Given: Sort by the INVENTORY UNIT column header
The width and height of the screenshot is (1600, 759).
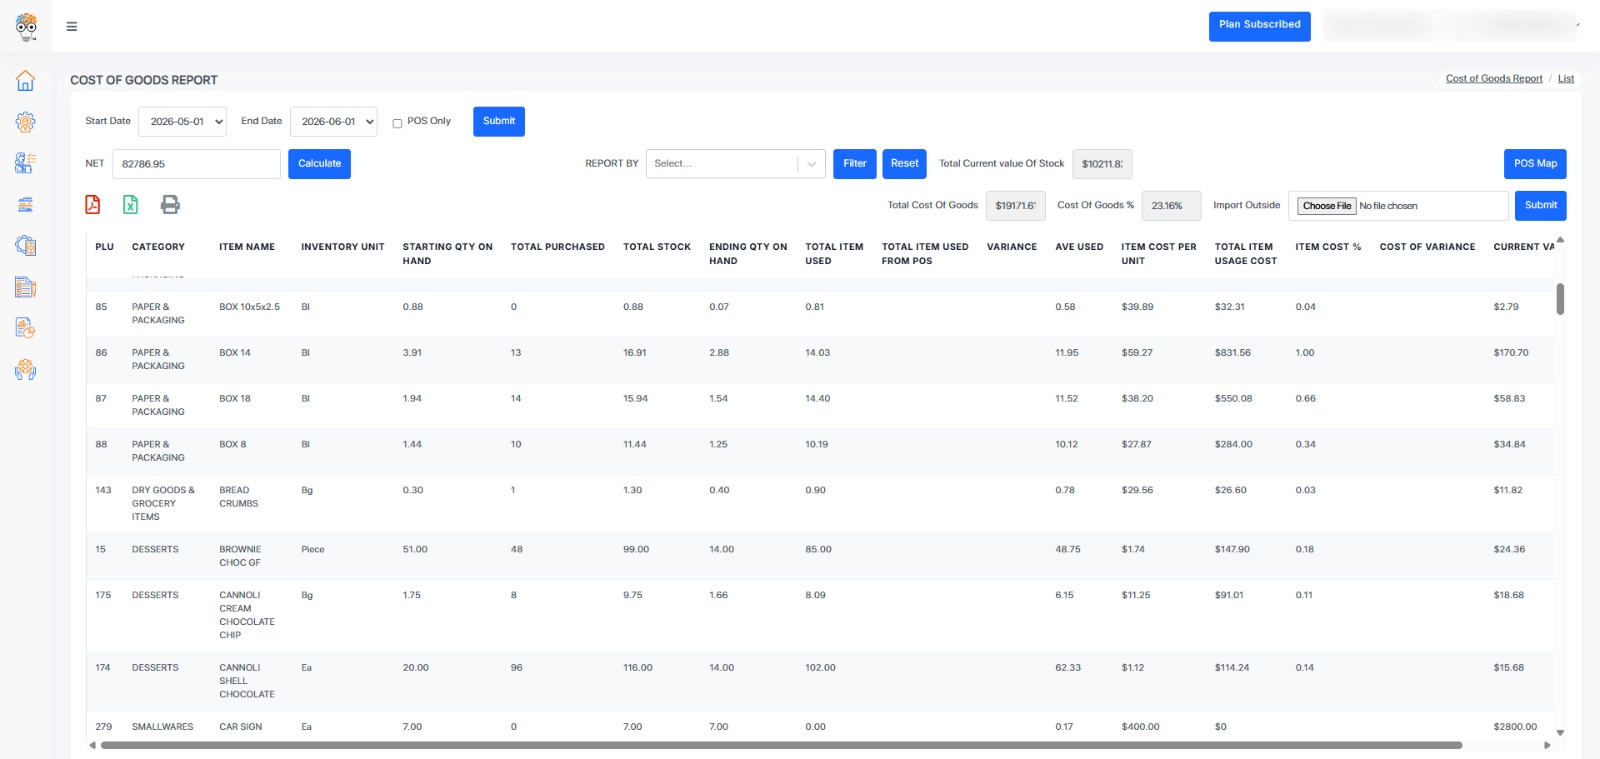Looking at the screenshot, I should [343, 247].
